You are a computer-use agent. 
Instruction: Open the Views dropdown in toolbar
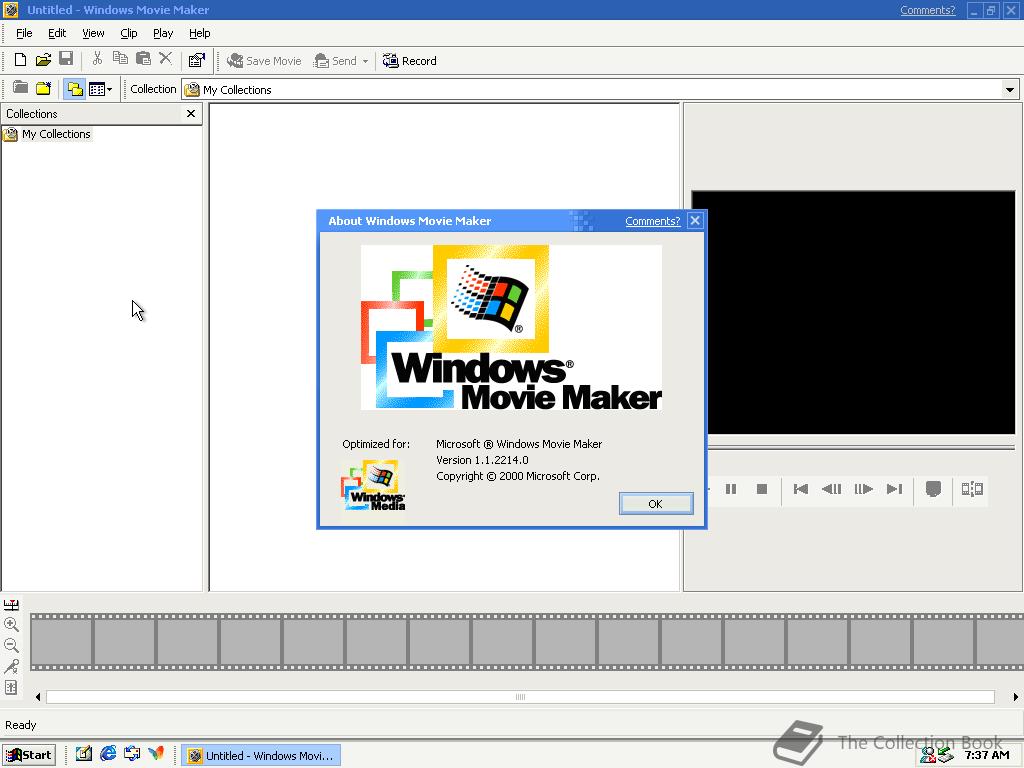tap(101, 89)
